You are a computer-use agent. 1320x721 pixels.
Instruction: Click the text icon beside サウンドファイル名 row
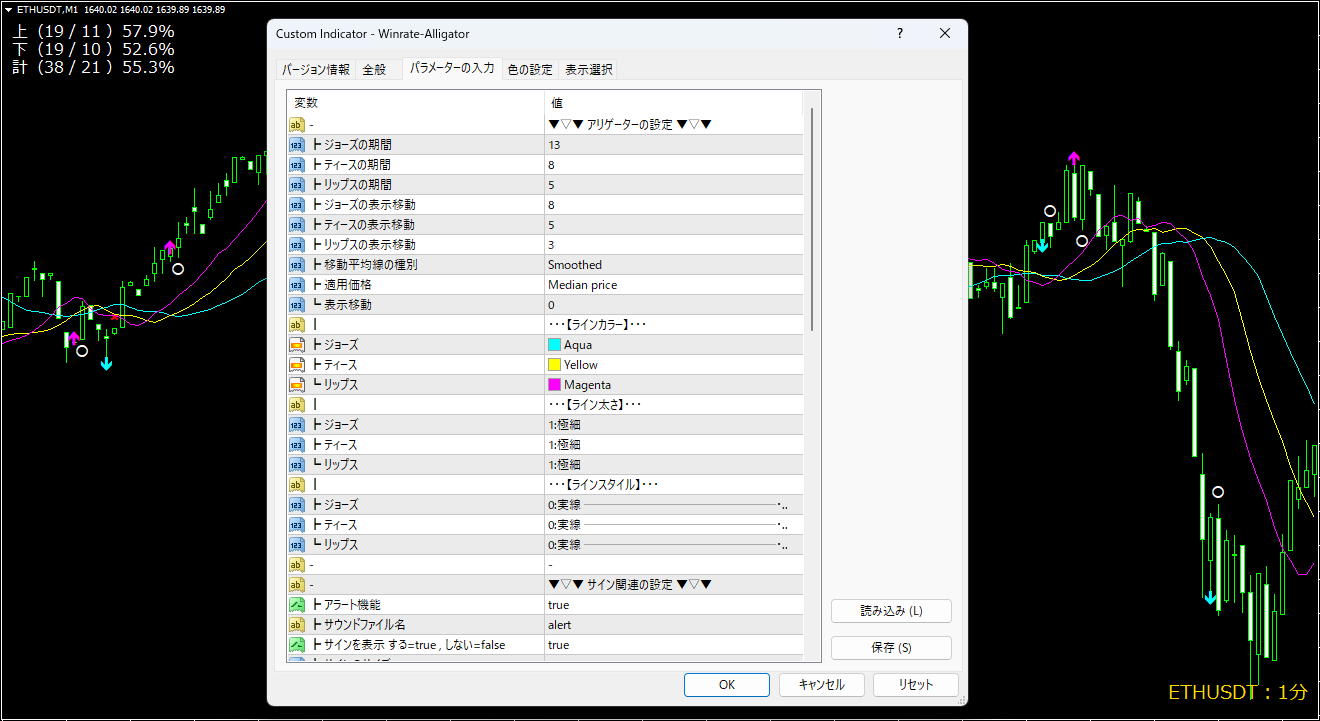tap(297, 625)
